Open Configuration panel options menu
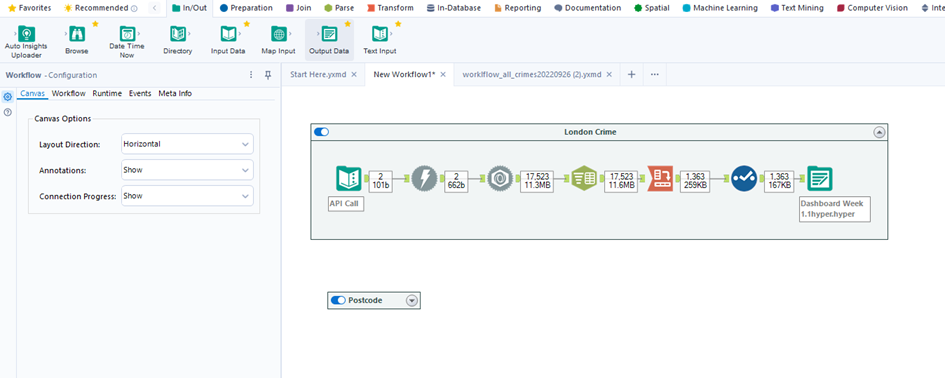Image resolution: width=945 pixels, height=378 pixels. (251, 75)
